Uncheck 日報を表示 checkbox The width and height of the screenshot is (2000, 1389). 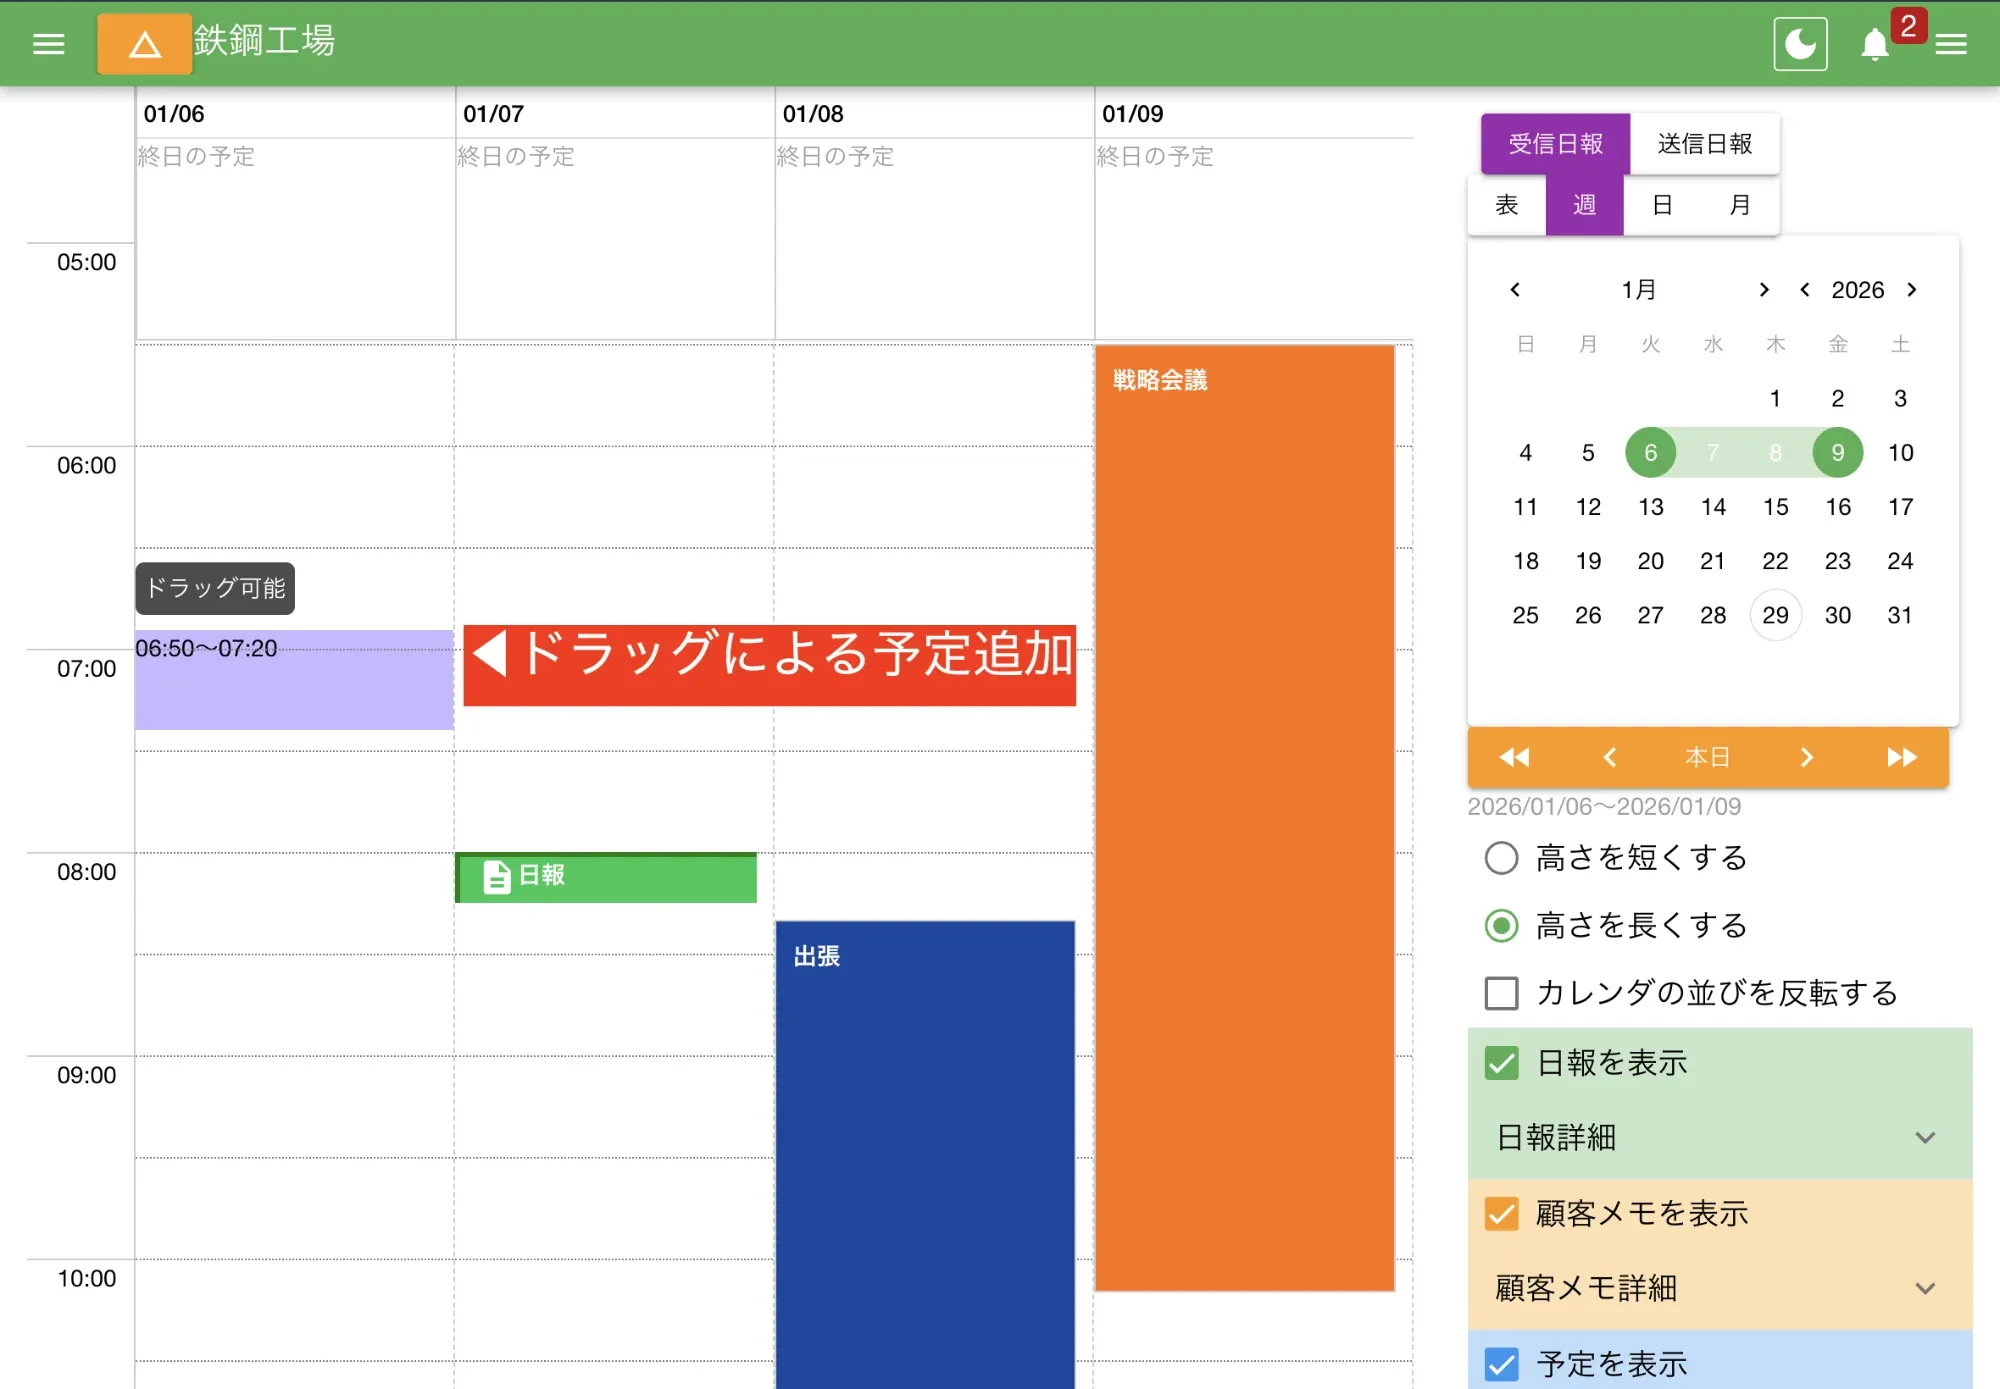coord(1501,1063)
